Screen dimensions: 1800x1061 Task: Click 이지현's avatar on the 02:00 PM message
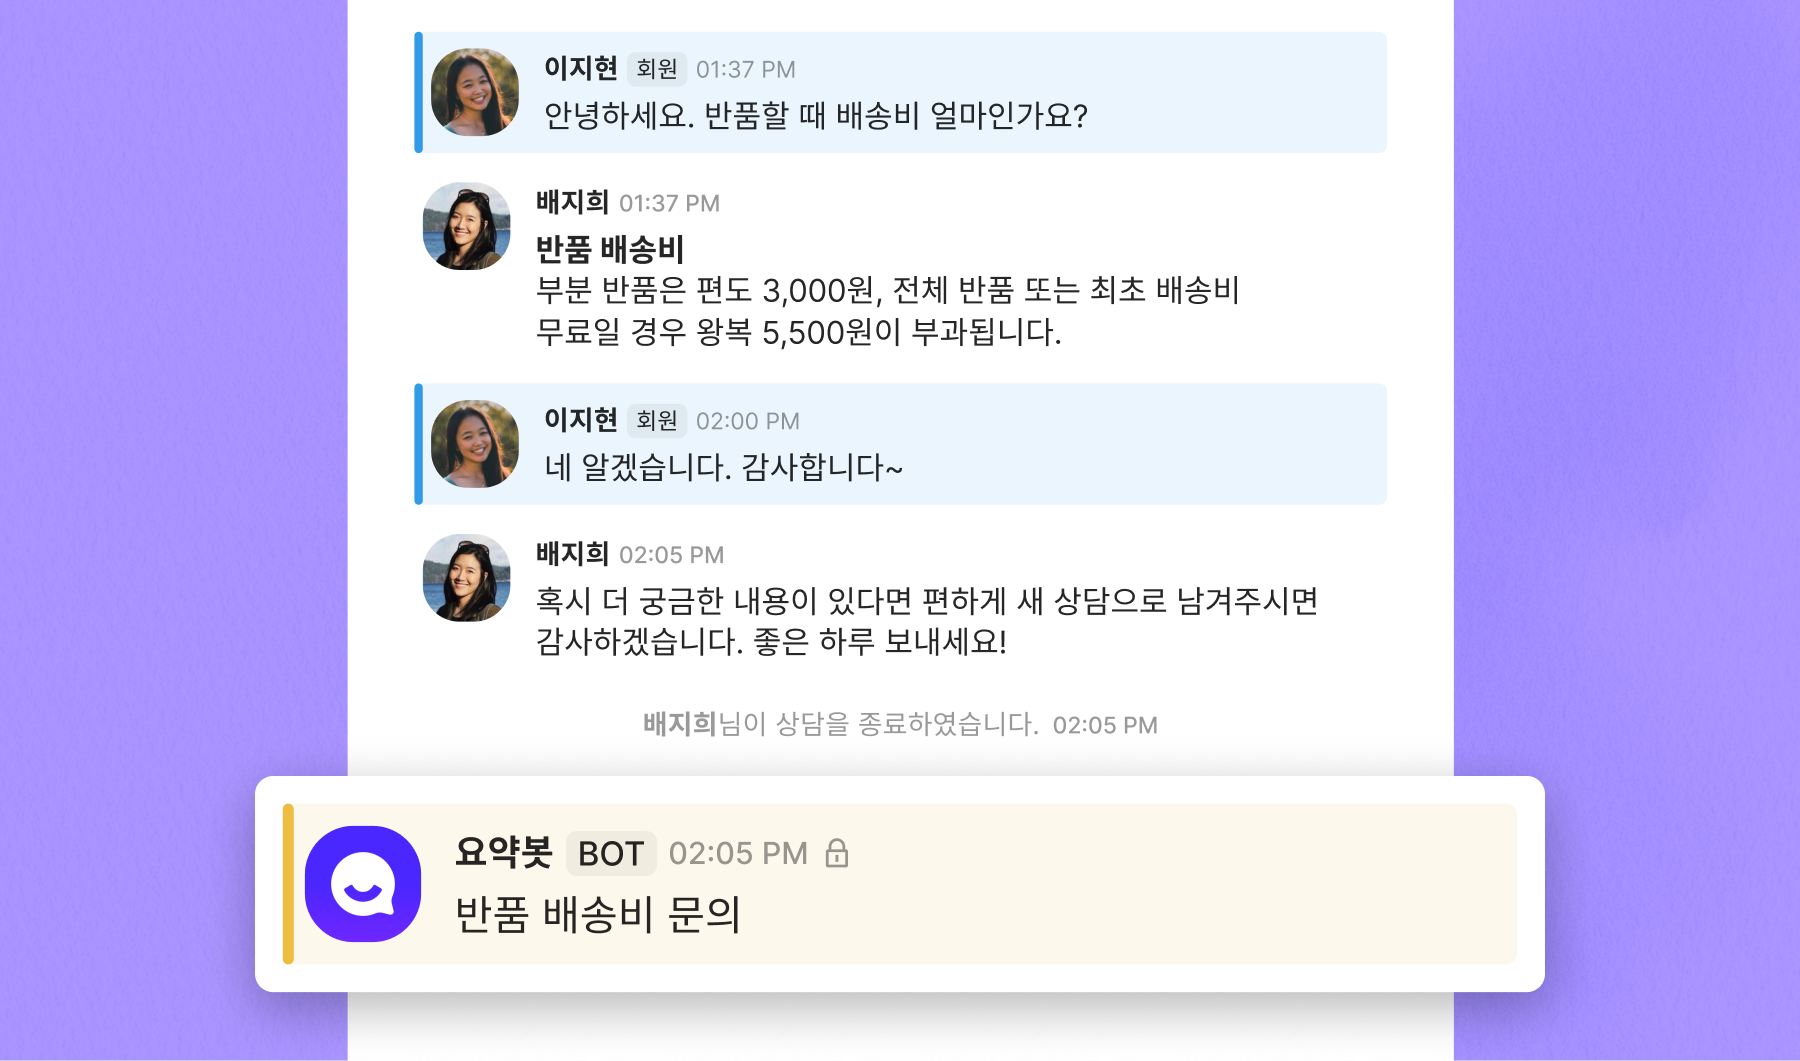[x=474, y=444]
